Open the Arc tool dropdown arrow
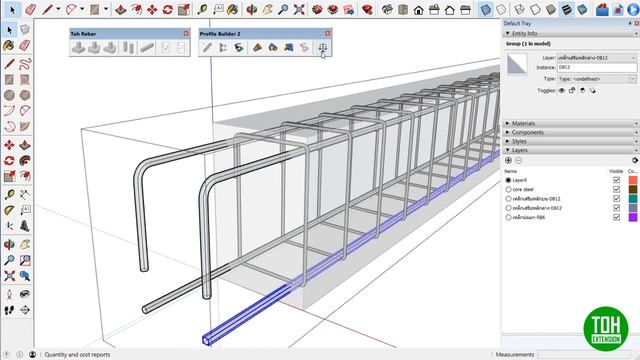This screenshot has width=640, height=360. click(82, 9)
